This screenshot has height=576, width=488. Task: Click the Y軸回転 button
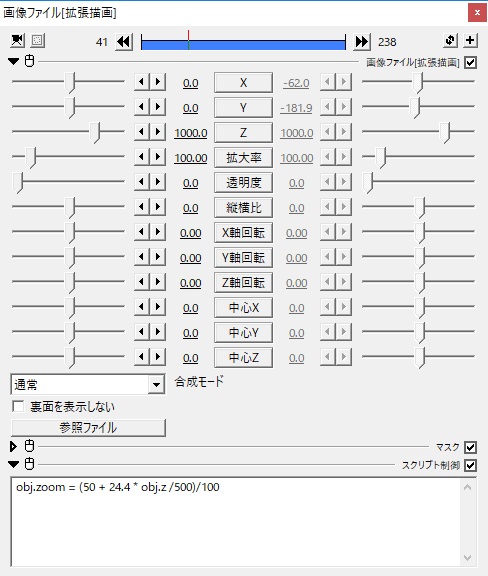coord(243,258)
